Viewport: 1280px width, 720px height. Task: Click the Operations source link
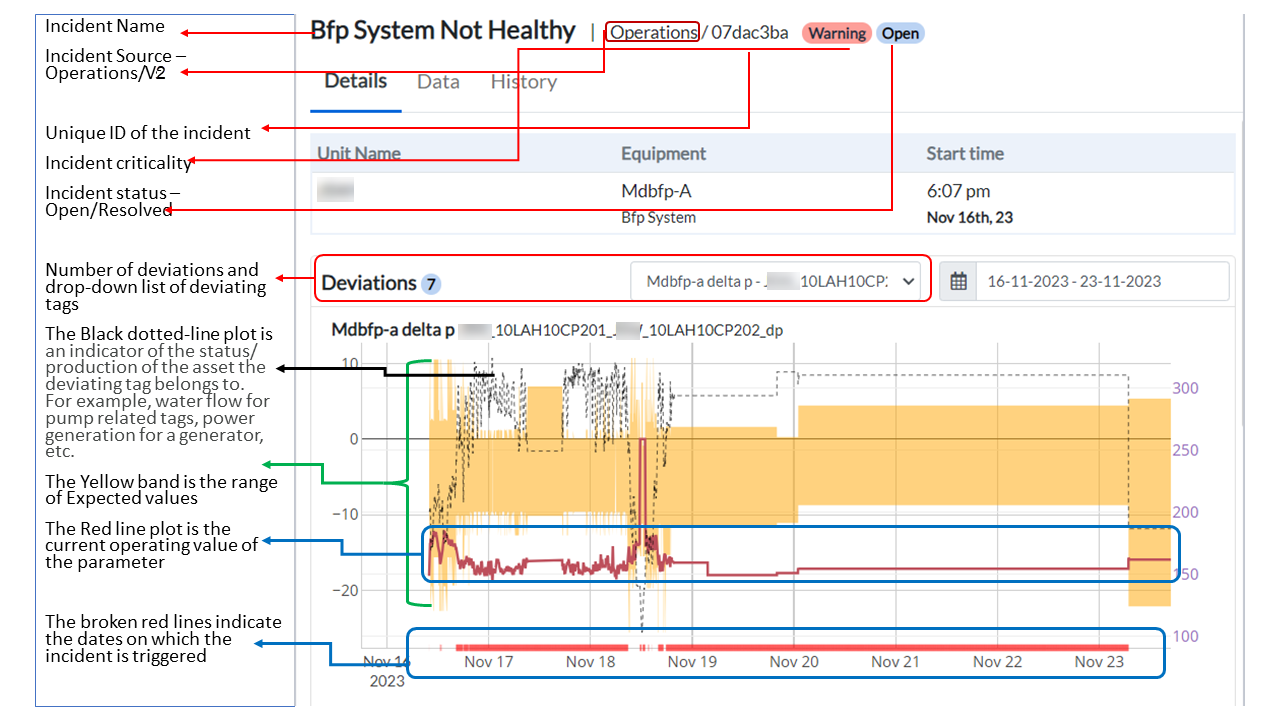tap(653, 32)
